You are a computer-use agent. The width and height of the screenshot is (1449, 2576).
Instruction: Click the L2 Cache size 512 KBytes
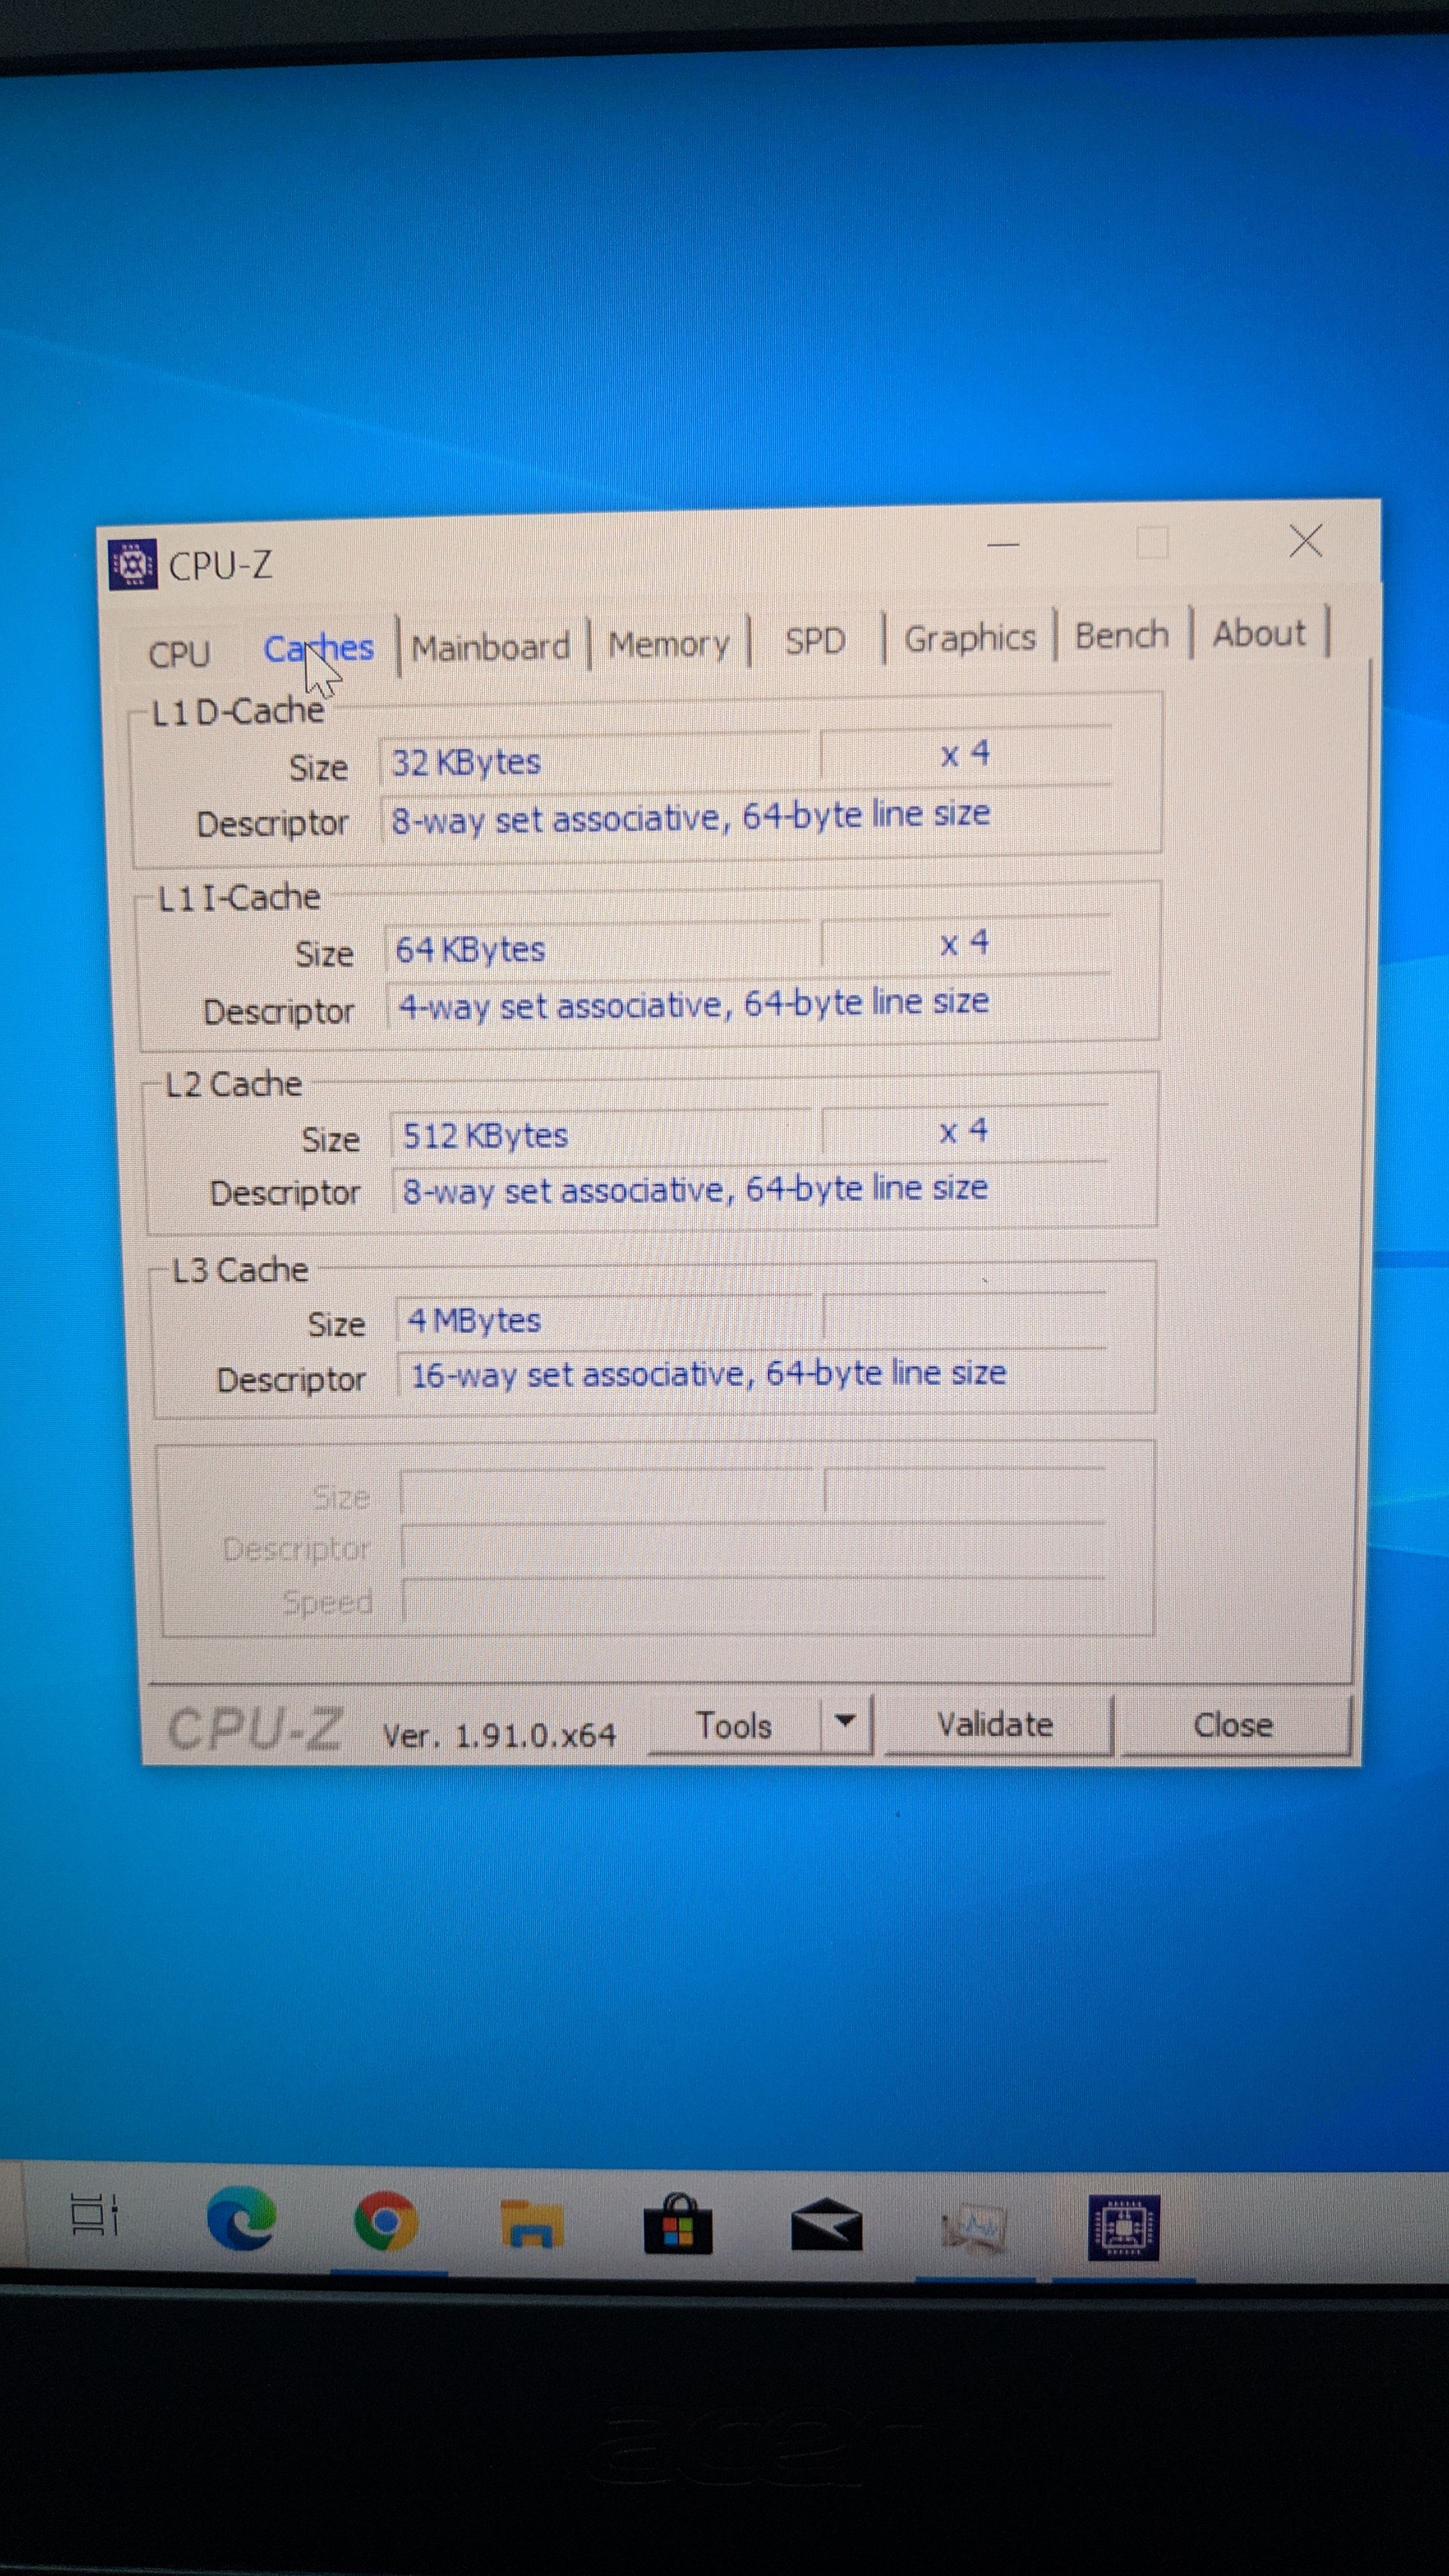click(602, 1135)
